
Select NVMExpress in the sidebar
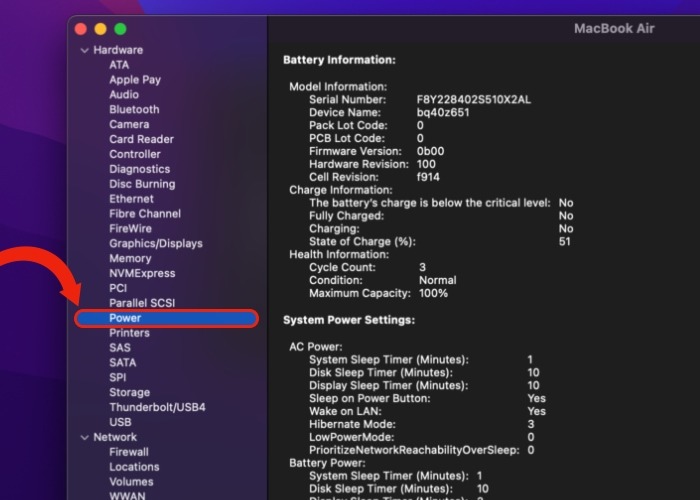142,273
